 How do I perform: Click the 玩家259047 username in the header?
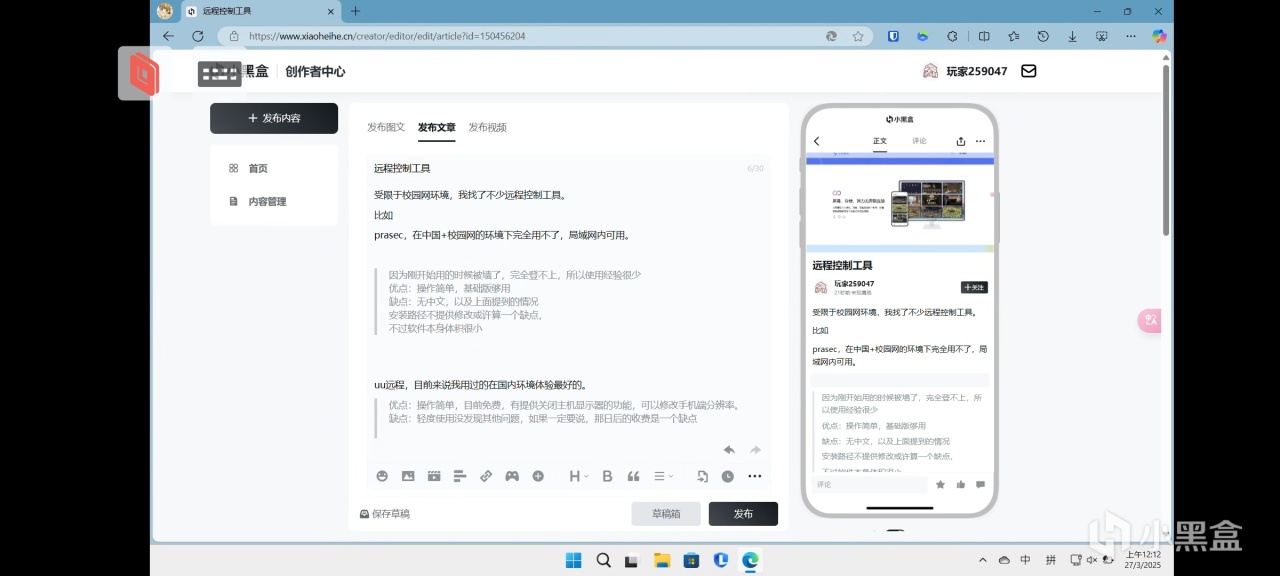(977, 71)
